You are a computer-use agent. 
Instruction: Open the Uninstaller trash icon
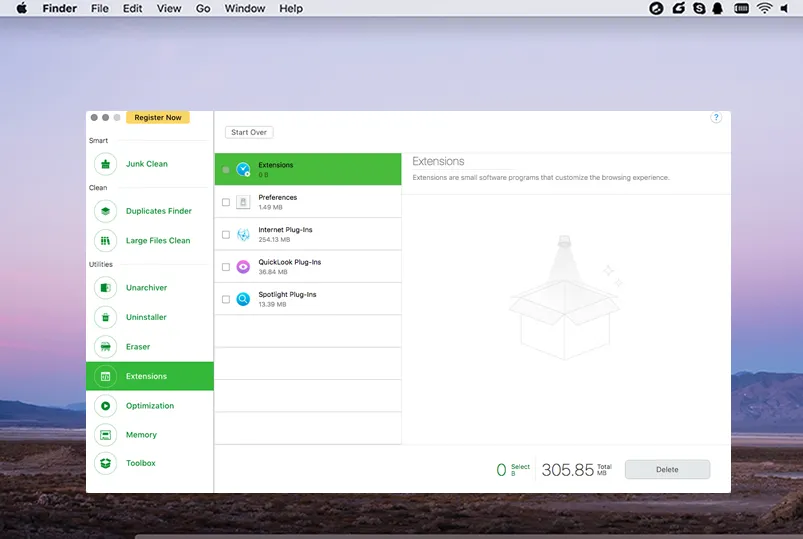106,317
